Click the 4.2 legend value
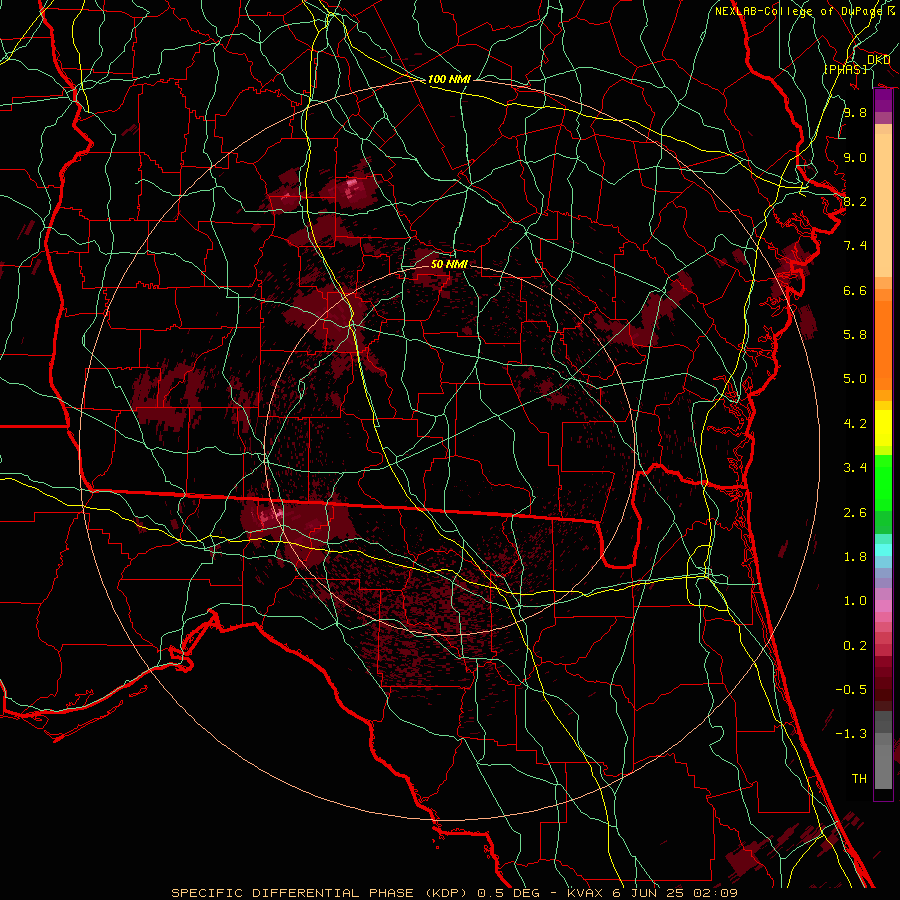The image size is (900, 900). (x=855, y=424)
